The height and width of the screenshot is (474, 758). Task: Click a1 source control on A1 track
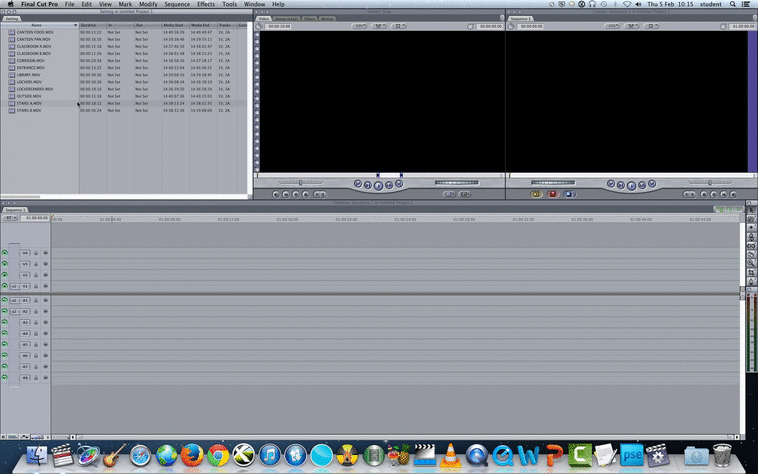[14, 301]
